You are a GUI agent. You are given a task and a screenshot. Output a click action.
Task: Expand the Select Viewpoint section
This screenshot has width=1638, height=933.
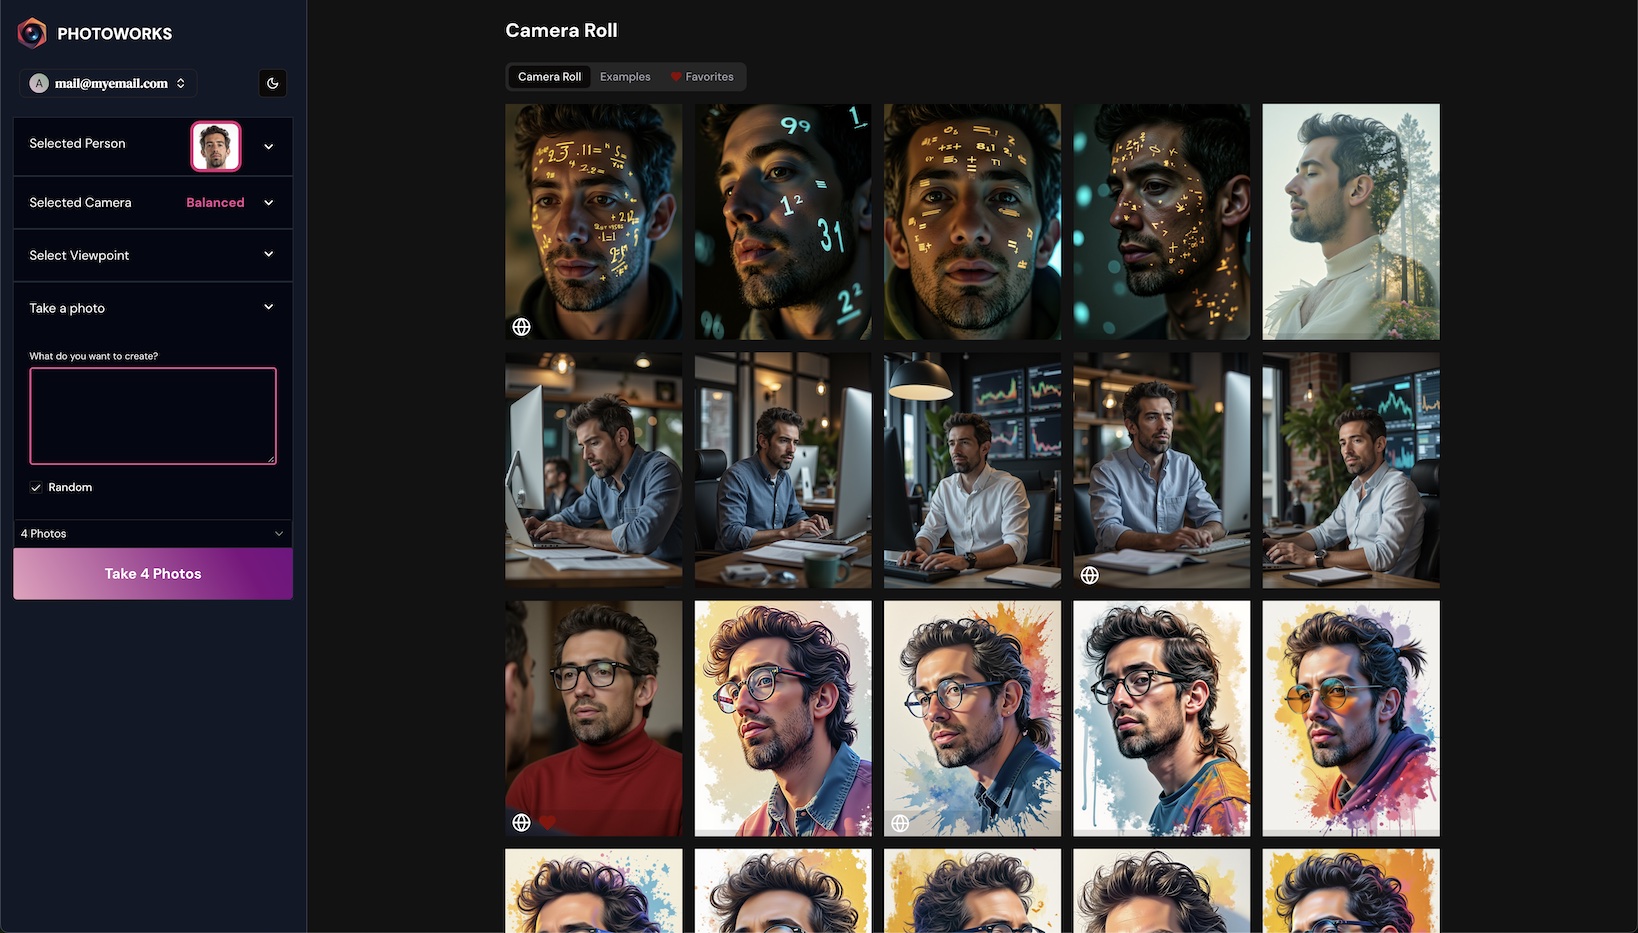click(153, 255)
